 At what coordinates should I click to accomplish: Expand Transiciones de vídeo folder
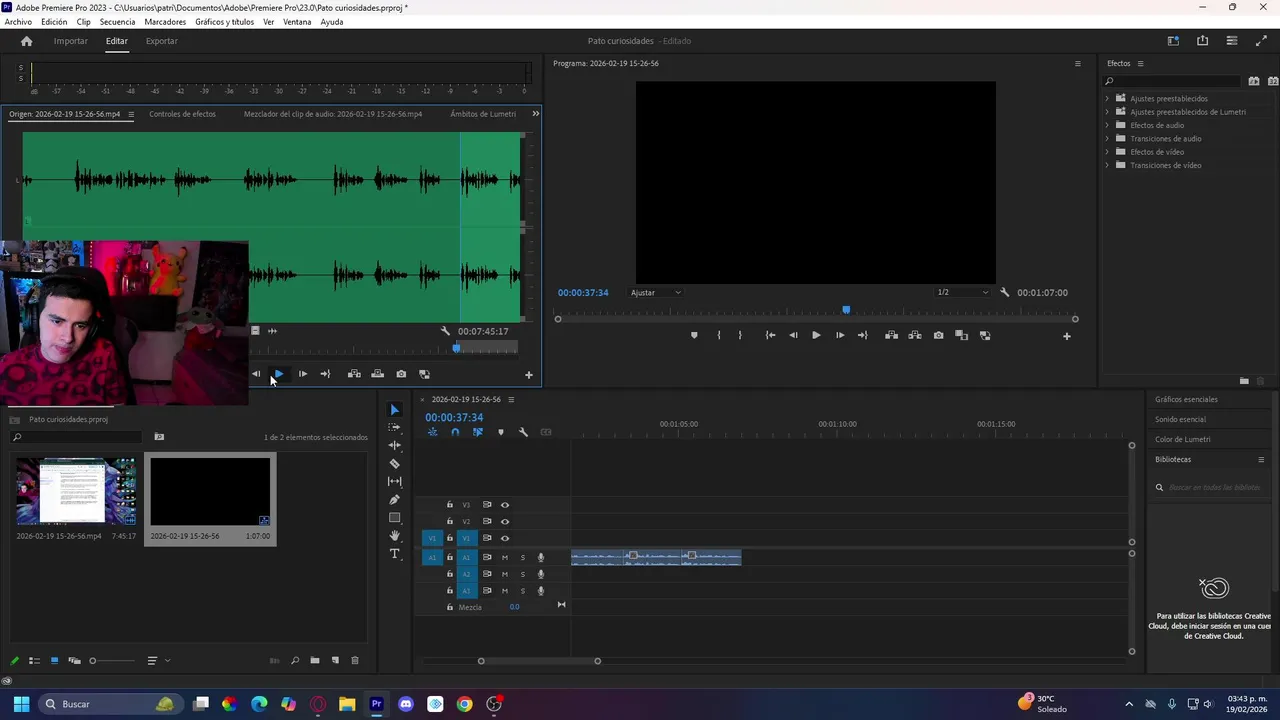click(1107, 165)
